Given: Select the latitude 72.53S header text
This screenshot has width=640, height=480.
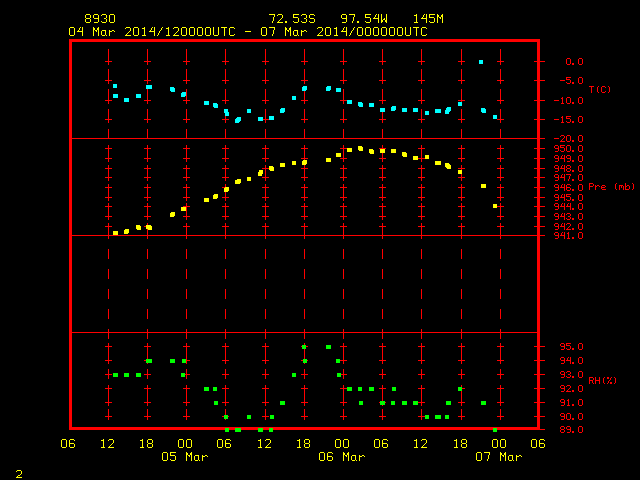Looking at the screenshot, I should click(x=292, y=19).
